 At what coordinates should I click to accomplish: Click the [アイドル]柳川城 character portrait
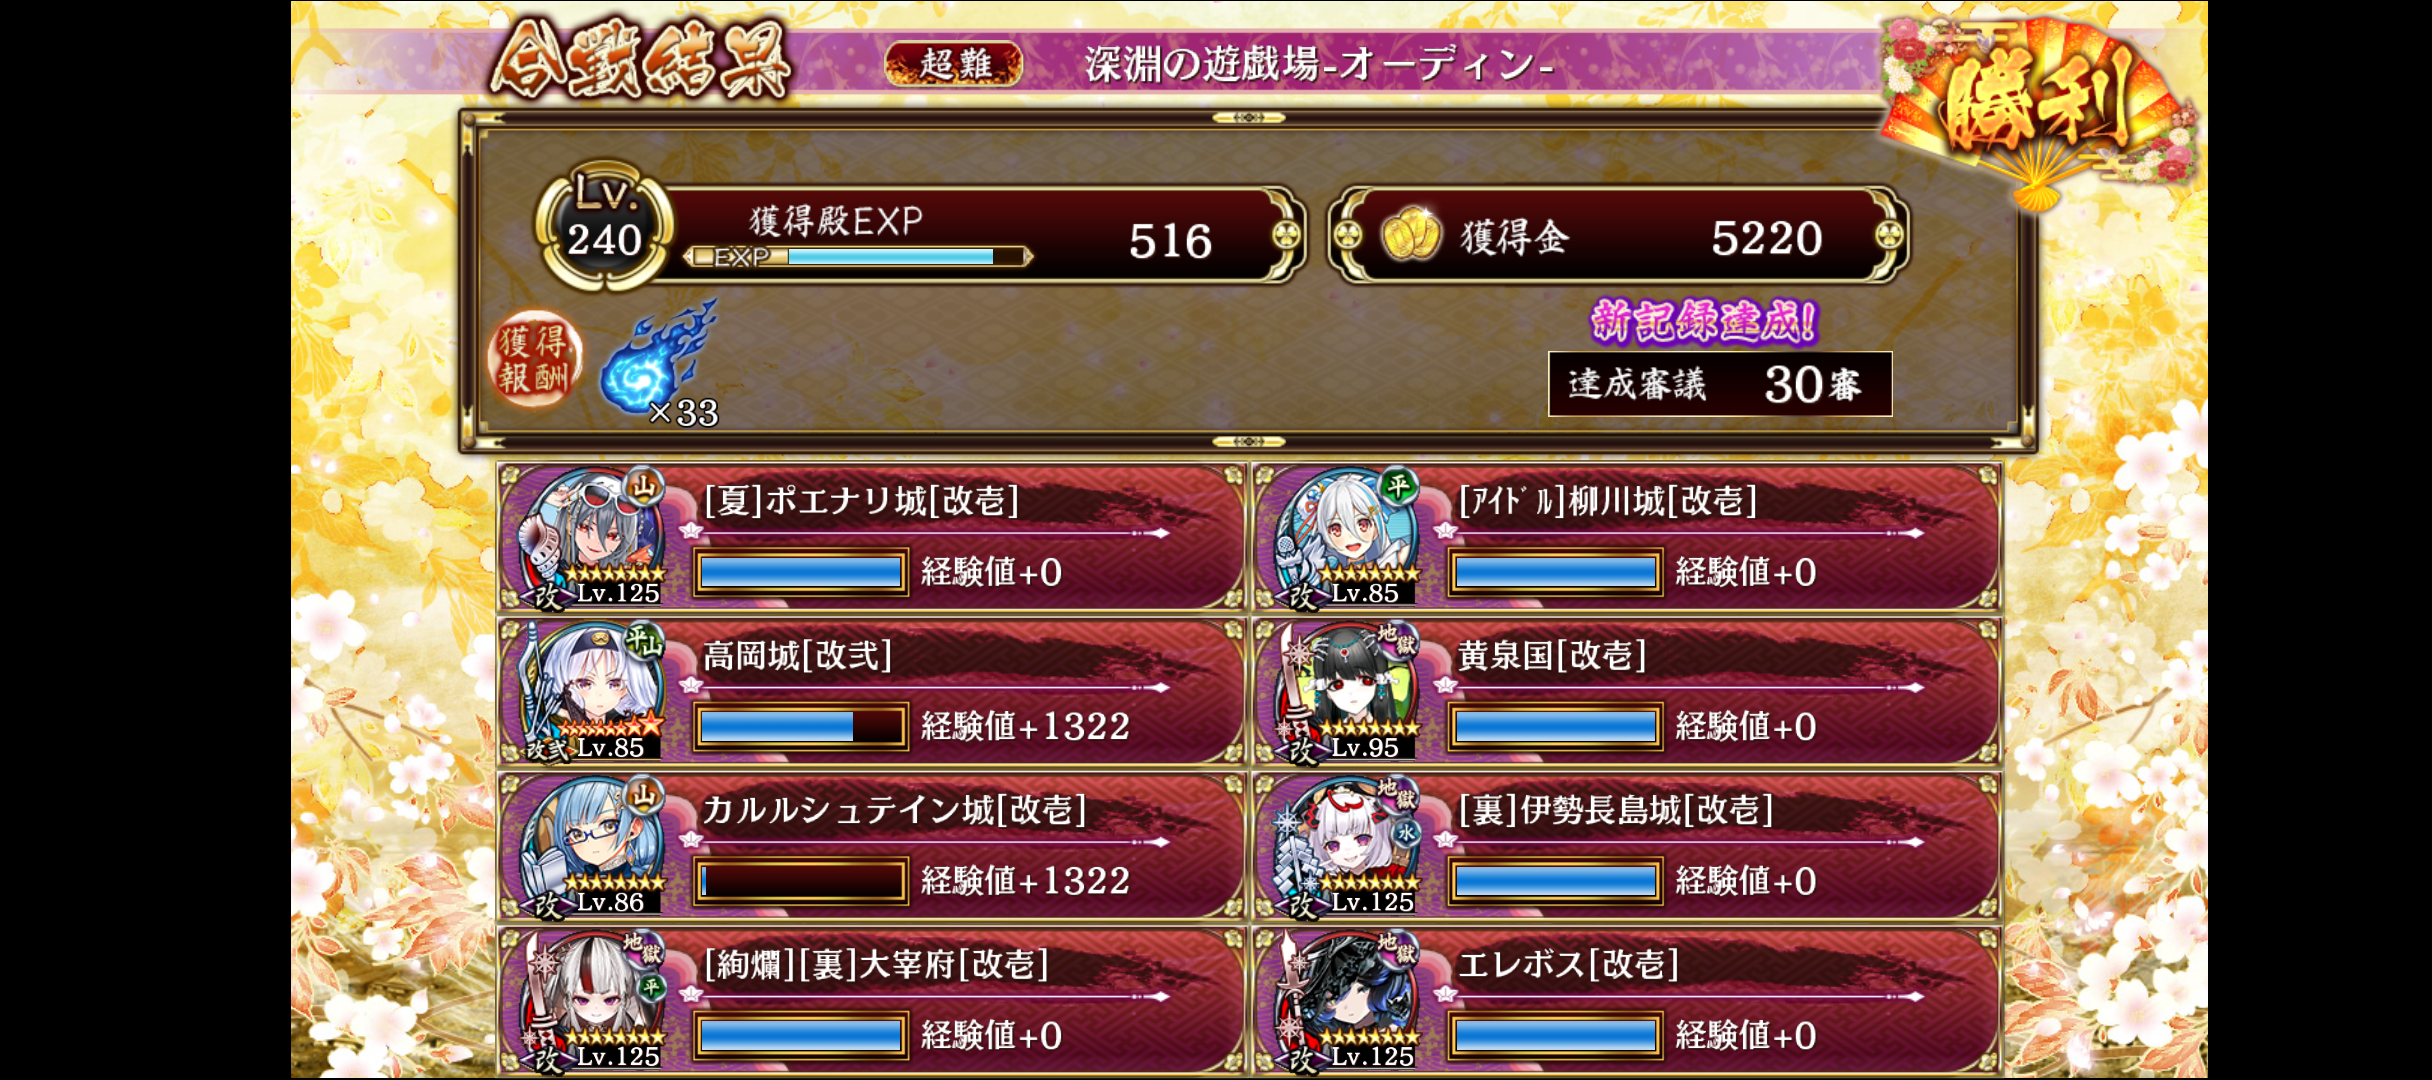coord(1348,536)
